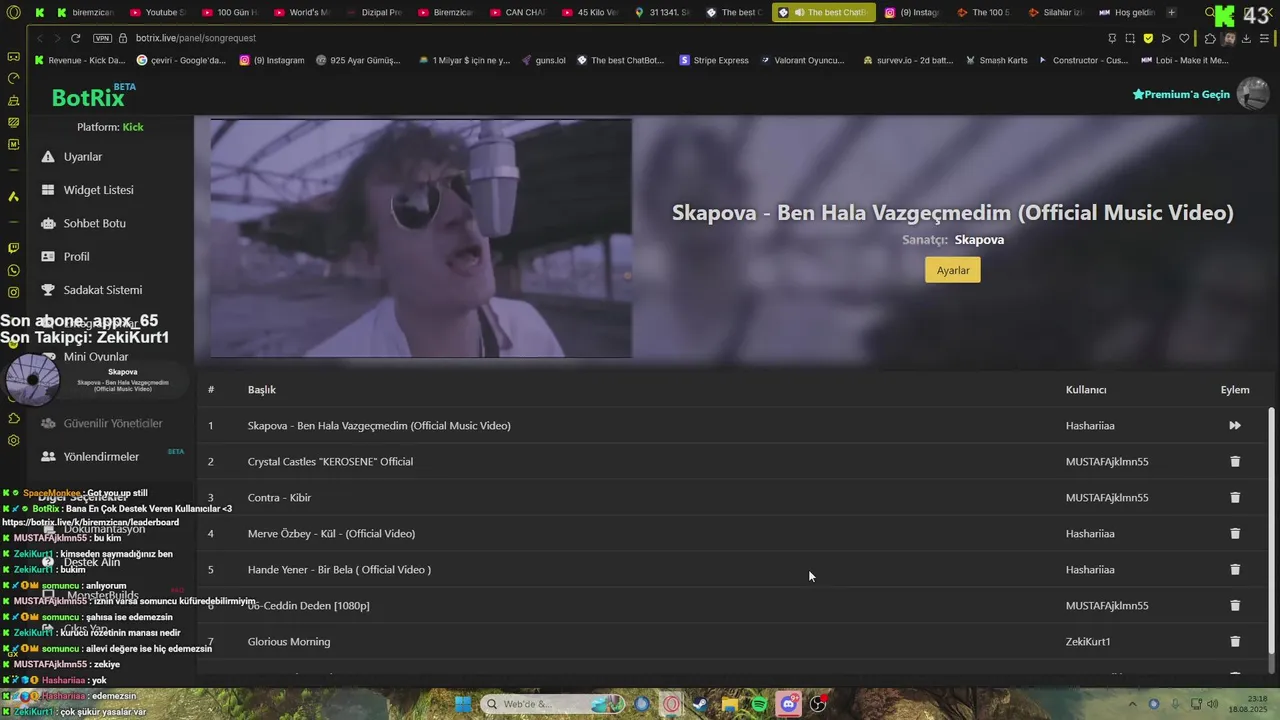Open Spotify from the taskbar
The image size is (1280, 720).
coord(759,704)
